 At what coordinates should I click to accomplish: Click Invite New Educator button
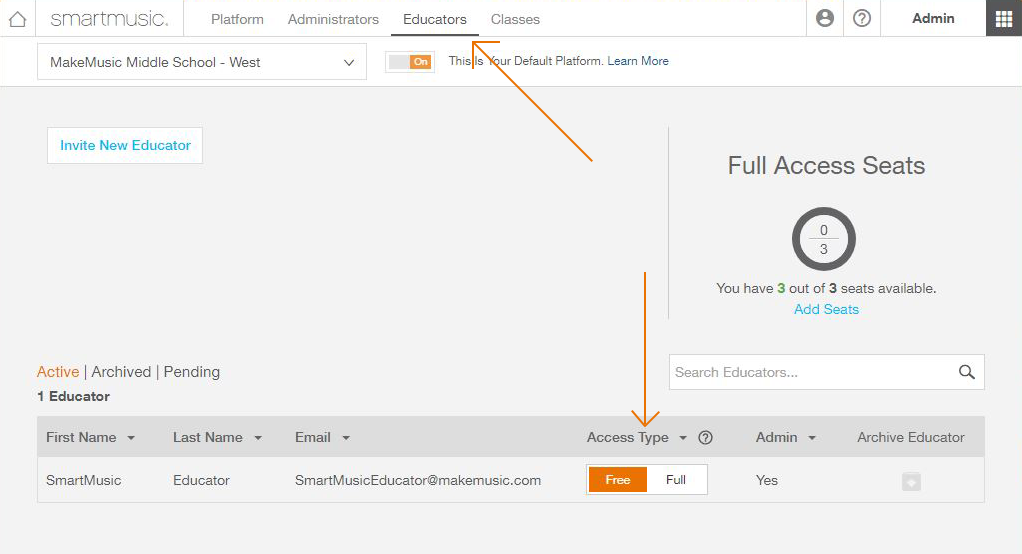(x=125, y=145)
